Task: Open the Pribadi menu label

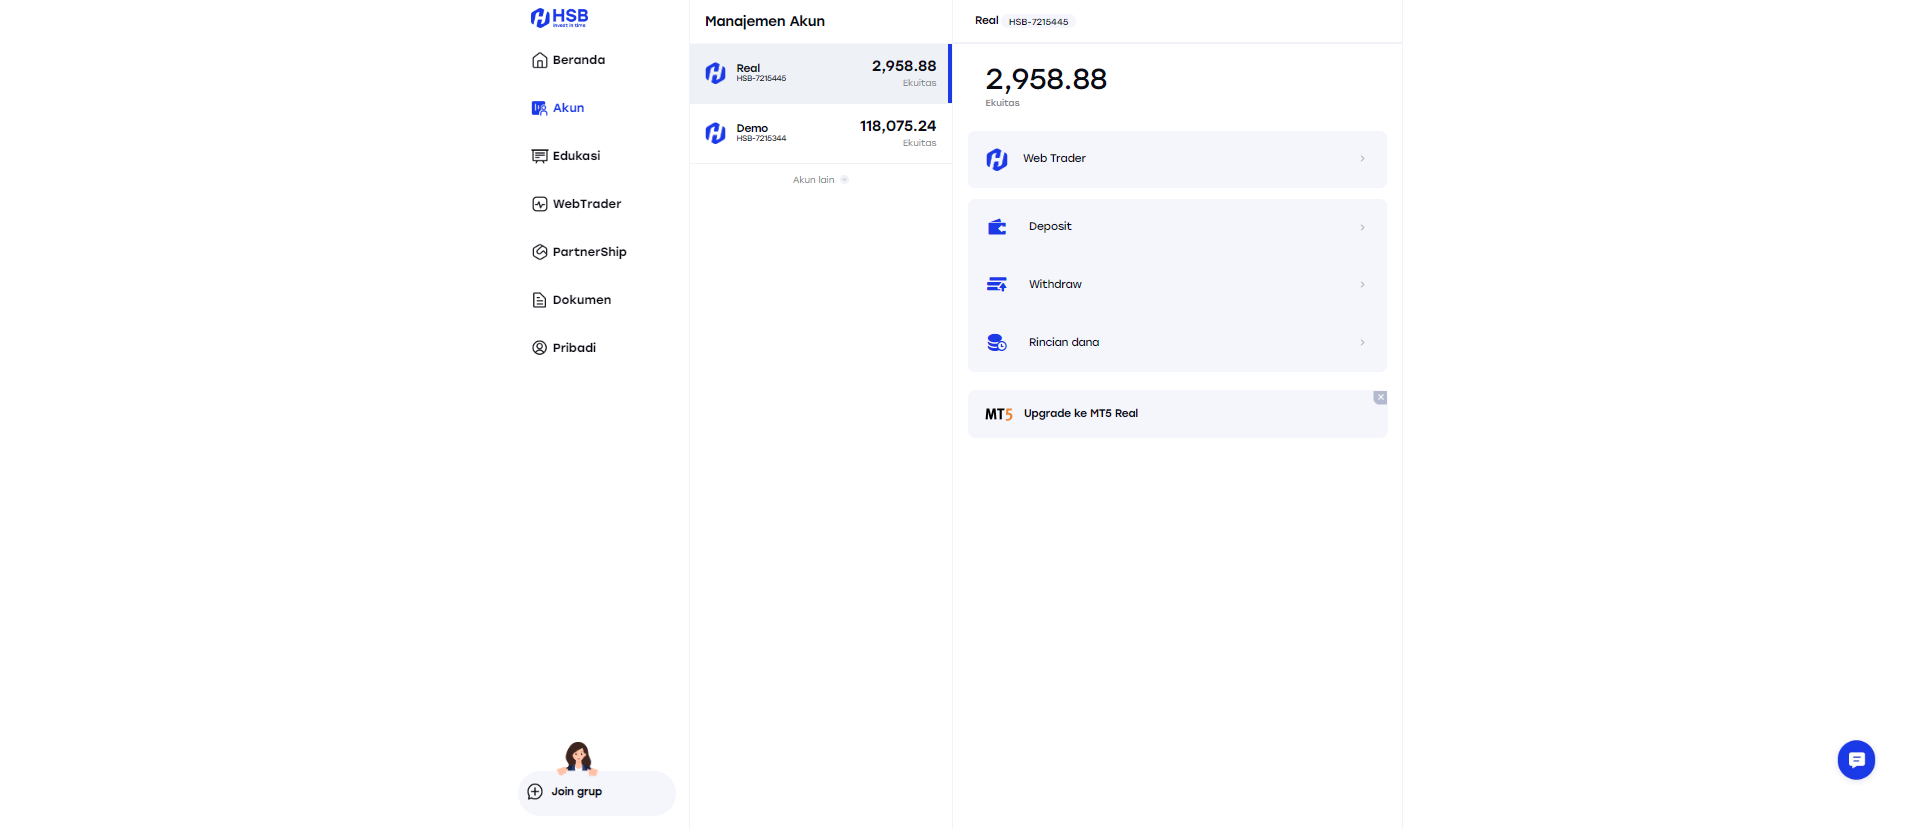Action: (575, 348)
